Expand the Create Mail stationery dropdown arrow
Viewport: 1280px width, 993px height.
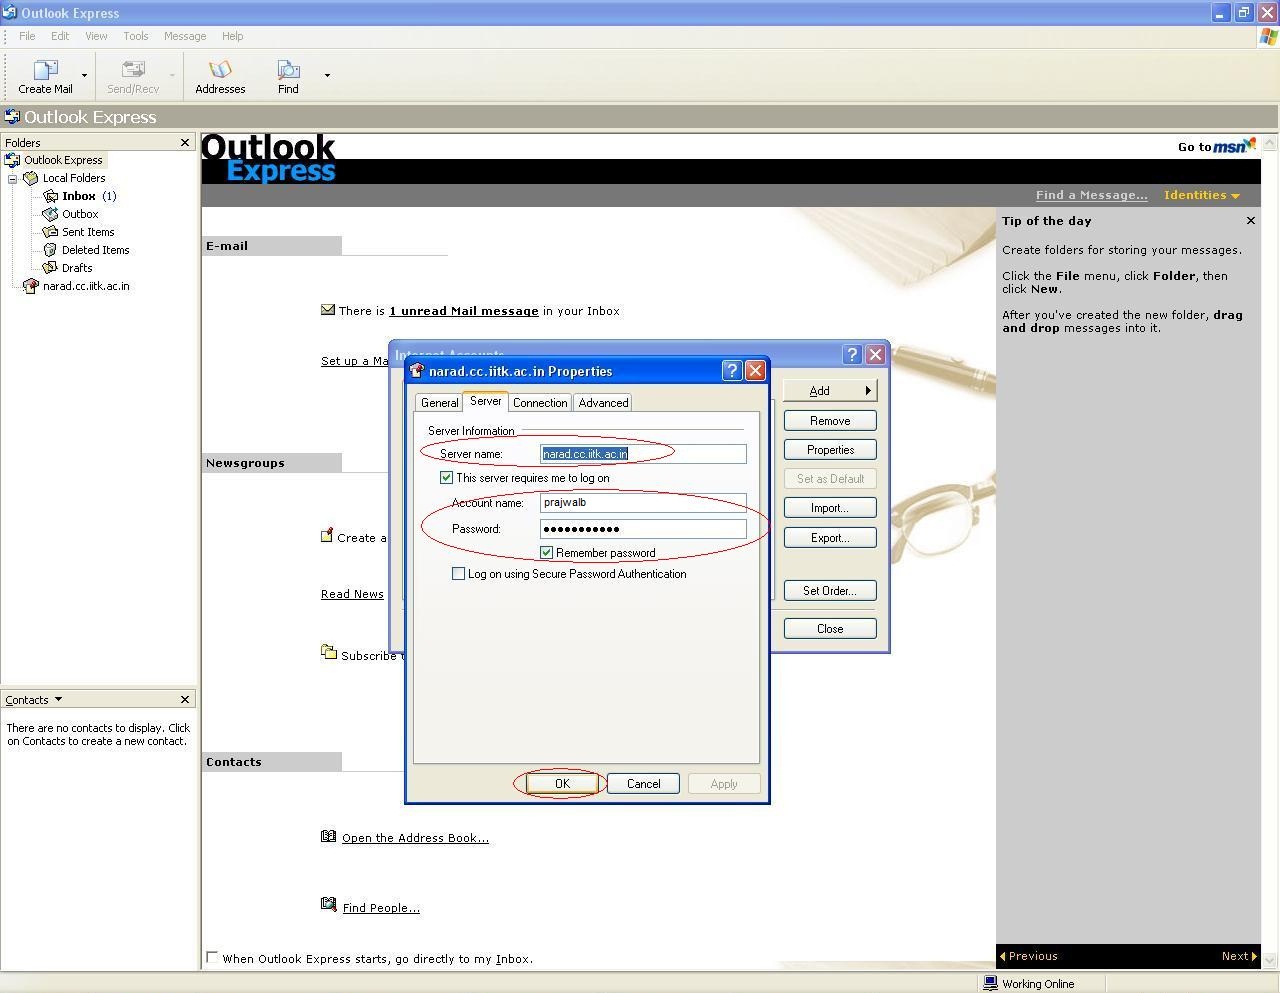pyautogui.click(x=84, y=75)
